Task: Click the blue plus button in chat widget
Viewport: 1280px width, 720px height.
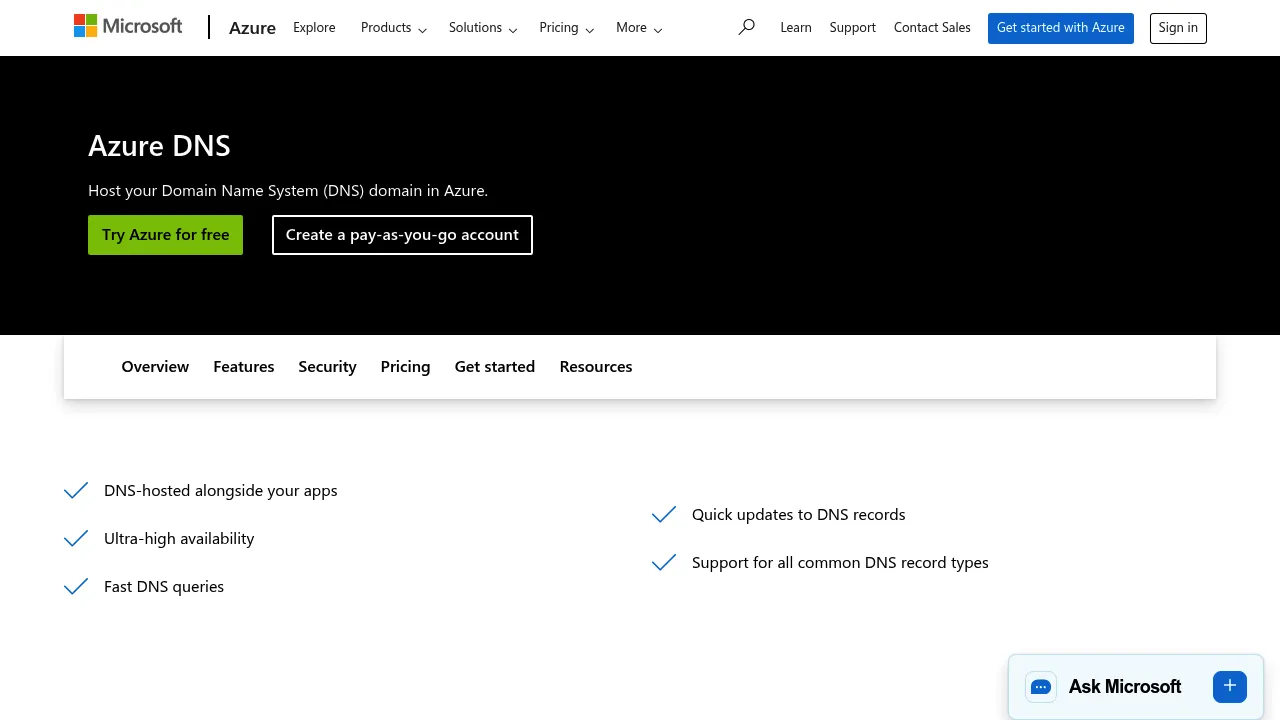Action: click(x=1230, y=686)
